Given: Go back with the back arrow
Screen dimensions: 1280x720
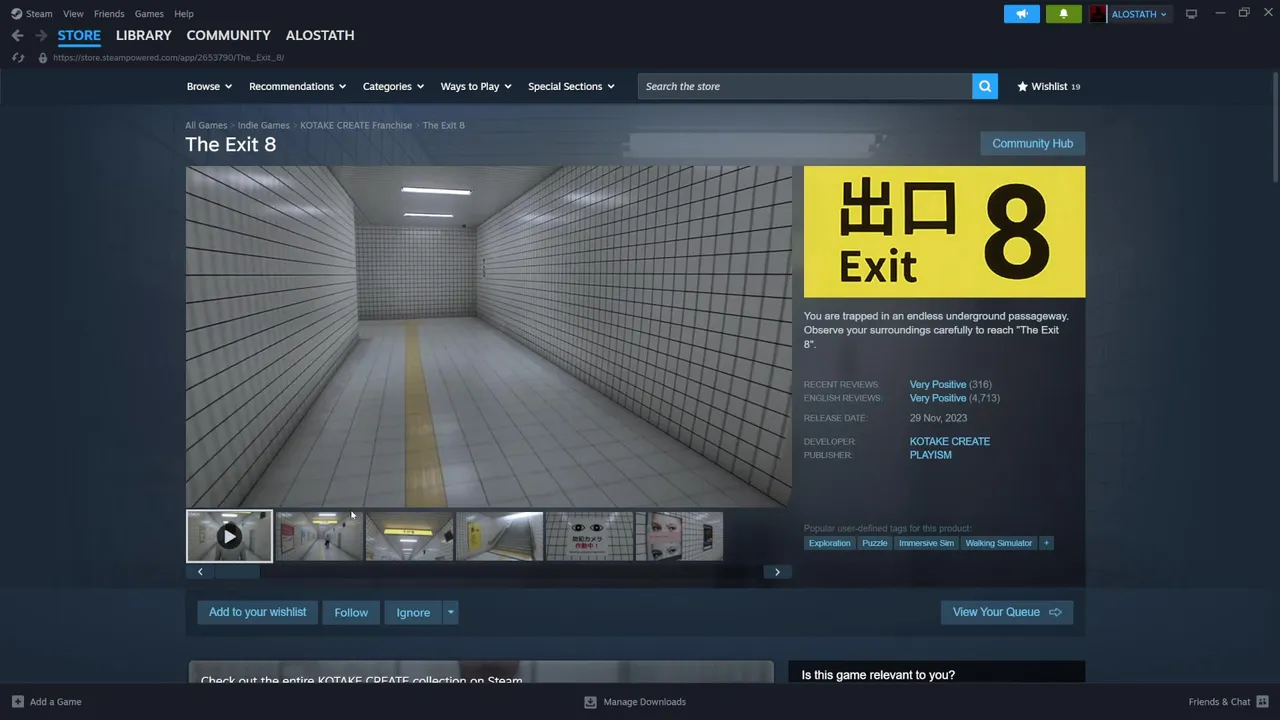Looking at the screenshot, I should click(x=17, y=35).
